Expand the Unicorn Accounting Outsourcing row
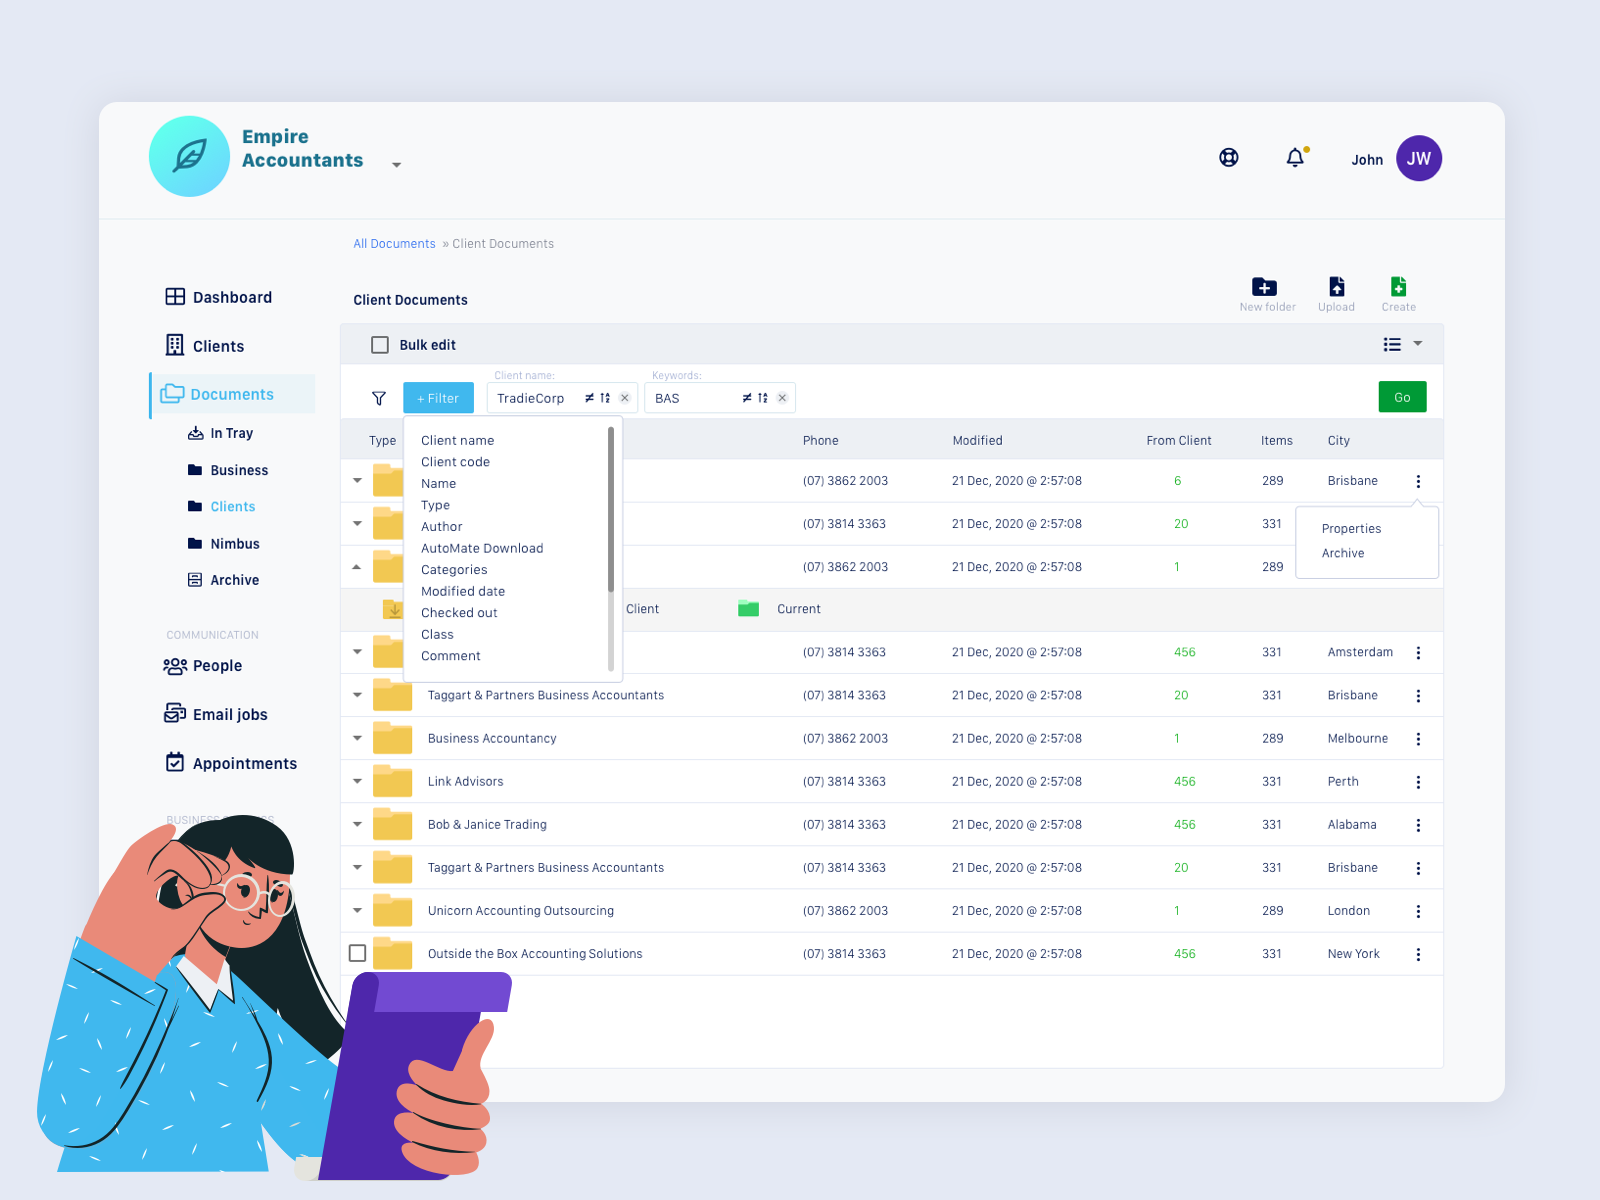This screenshot has height=1200, width=1600. click(357, 910)
